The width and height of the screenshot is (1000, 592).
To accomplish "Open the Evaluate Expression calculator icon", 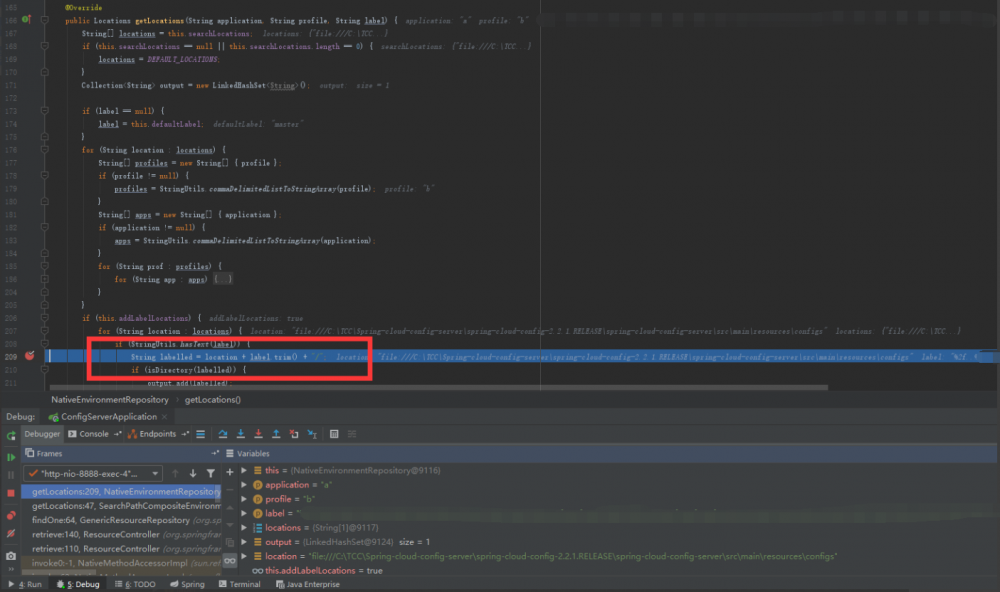I will pyautogui.click(x=332, y=433).
